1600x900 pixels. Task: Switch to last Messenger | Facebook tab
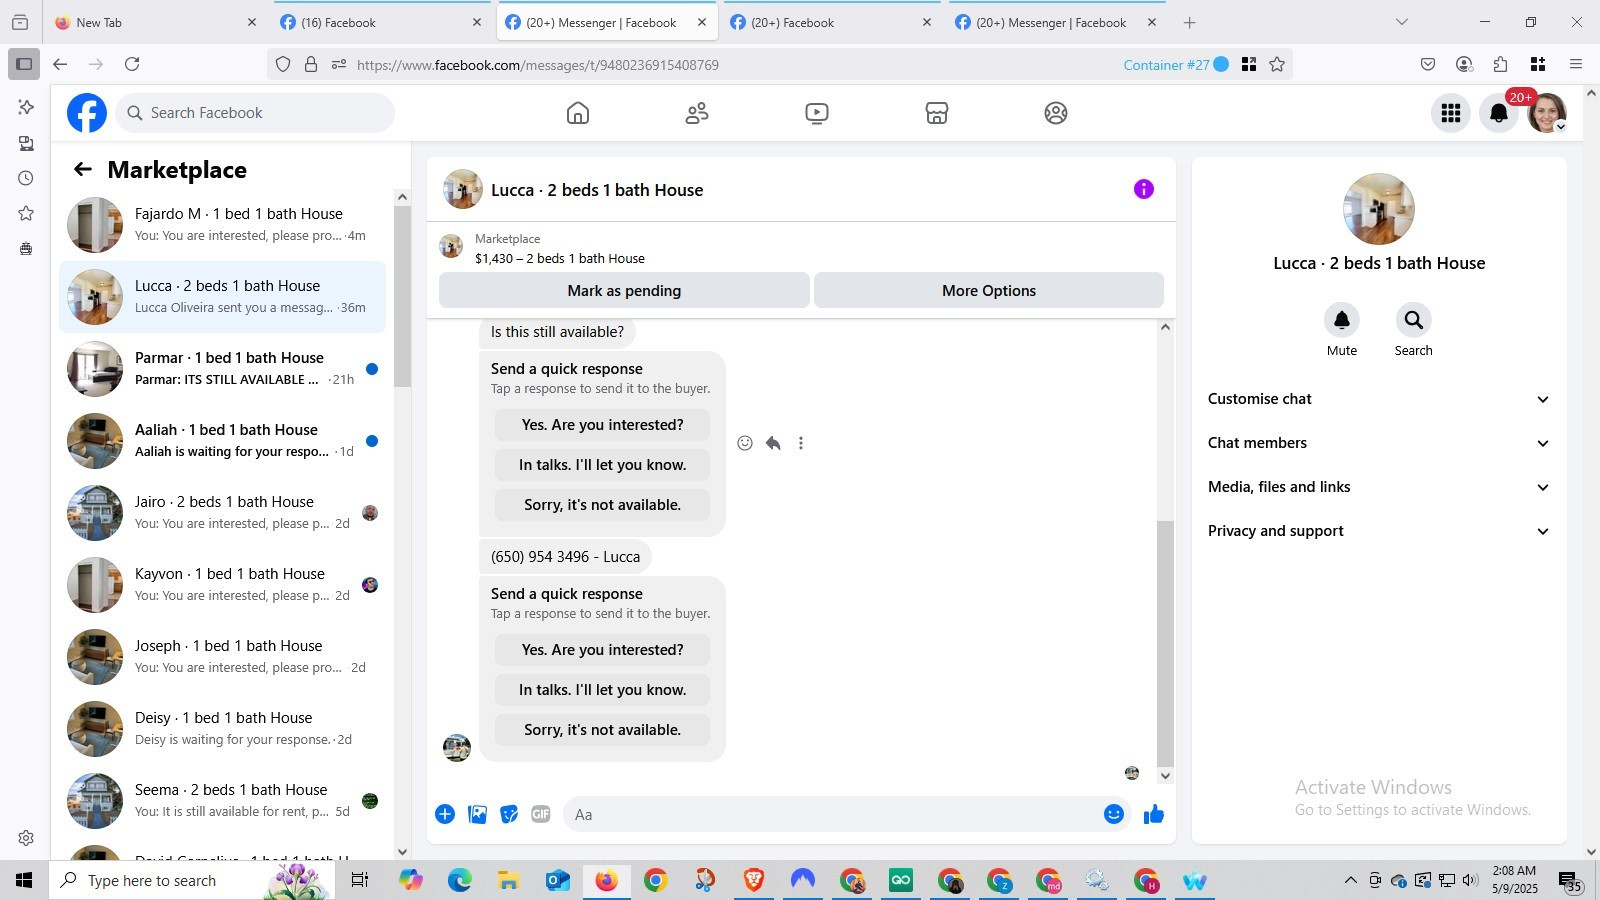point(1055,22)
